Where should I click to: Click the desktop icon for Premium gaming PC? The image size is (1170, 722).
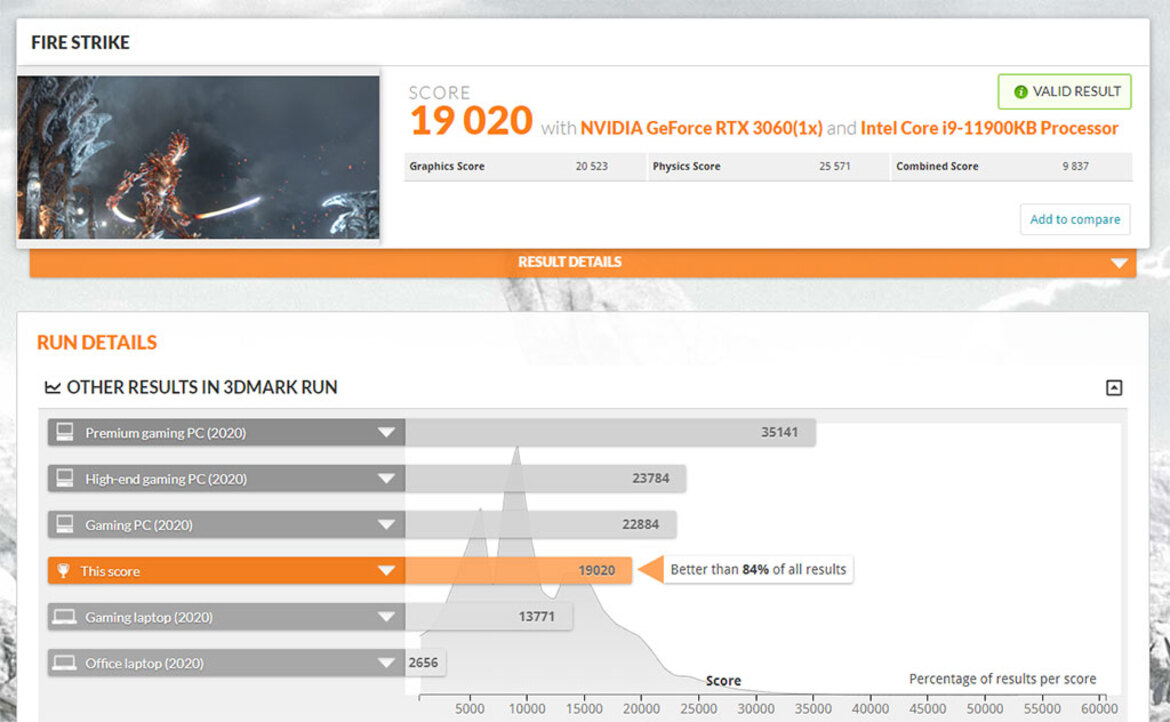tap(65, 432)
